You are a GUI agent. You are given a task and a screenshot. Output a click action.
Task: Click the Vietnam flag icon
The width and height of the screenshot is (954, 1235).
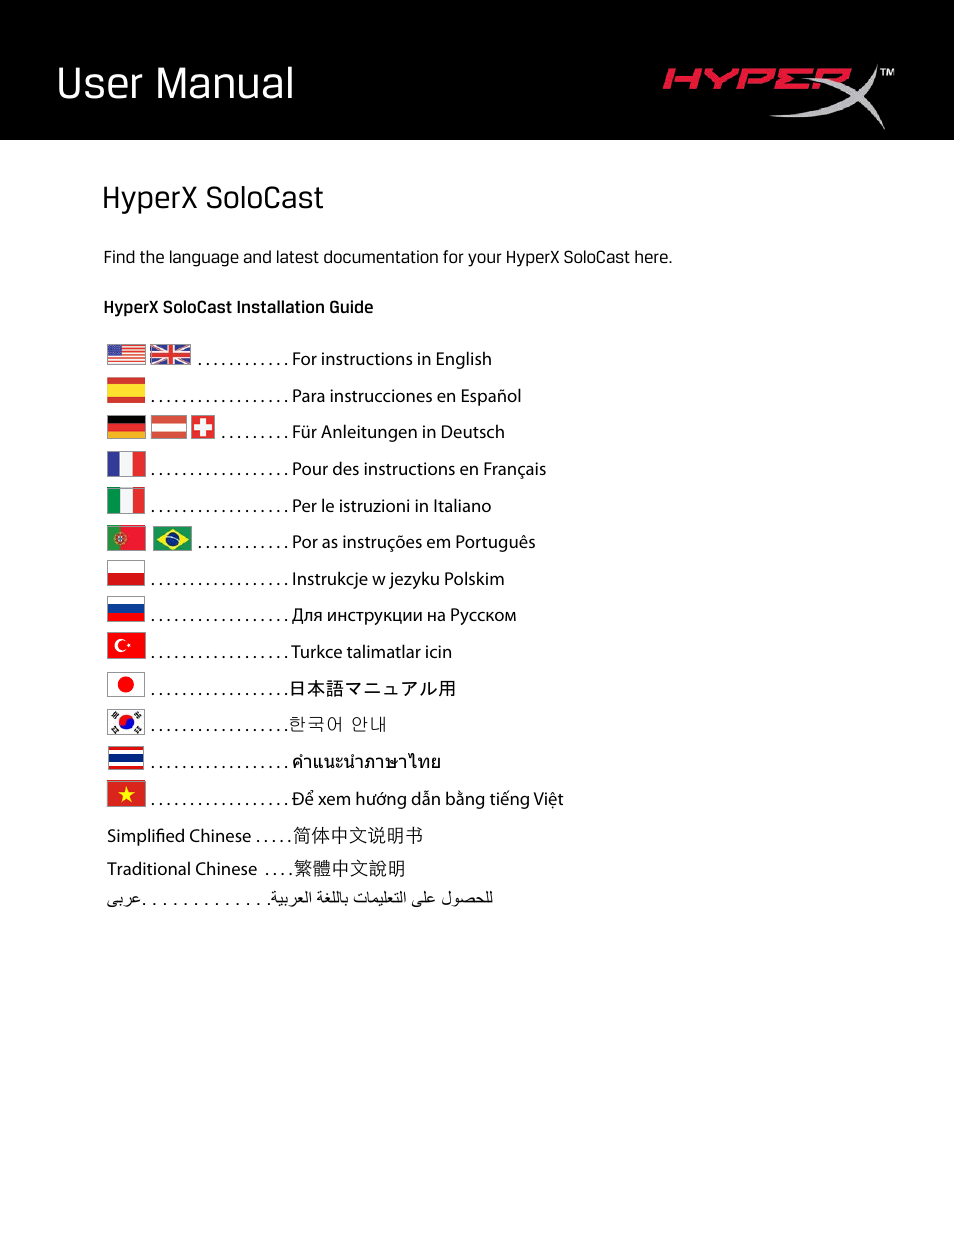coord(126,794)
